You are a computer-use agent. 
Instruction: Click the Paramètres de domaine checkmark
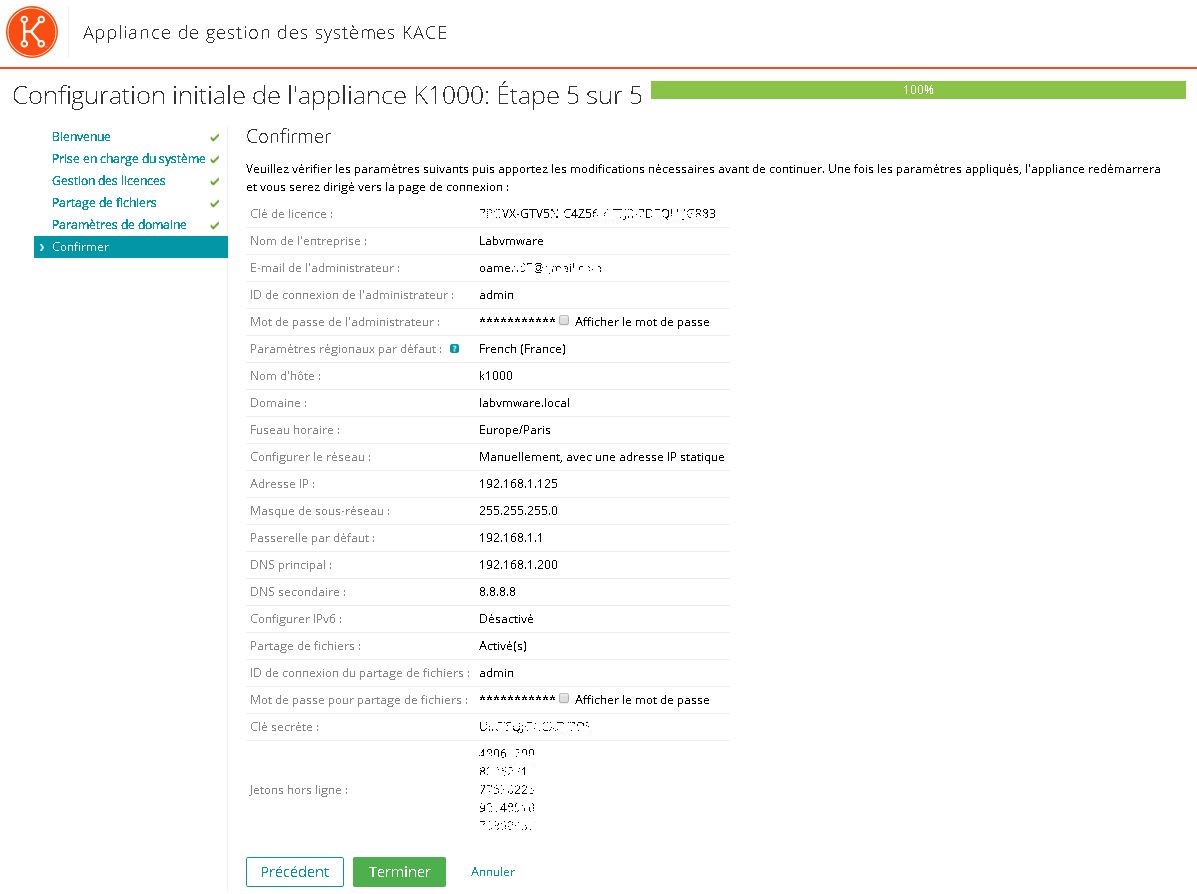tap(215, 226)
